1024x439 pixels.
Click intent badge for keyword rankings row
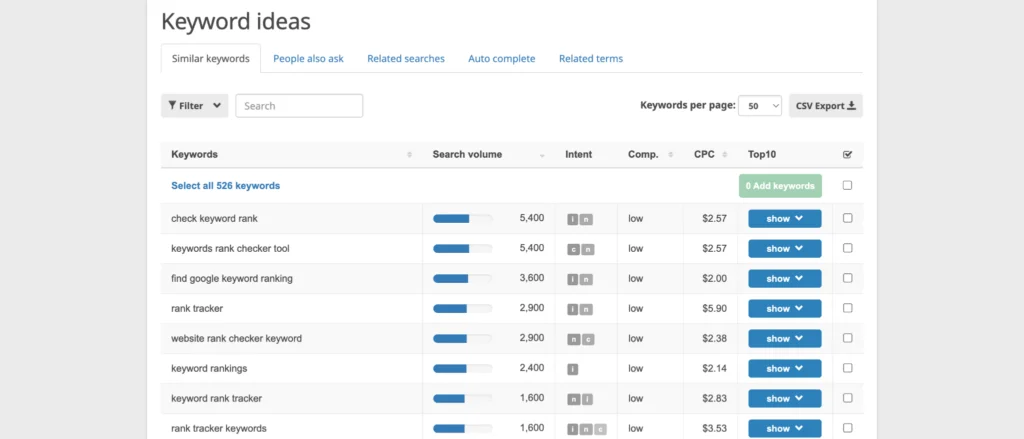pyautogui.click(x=573, y=369)
